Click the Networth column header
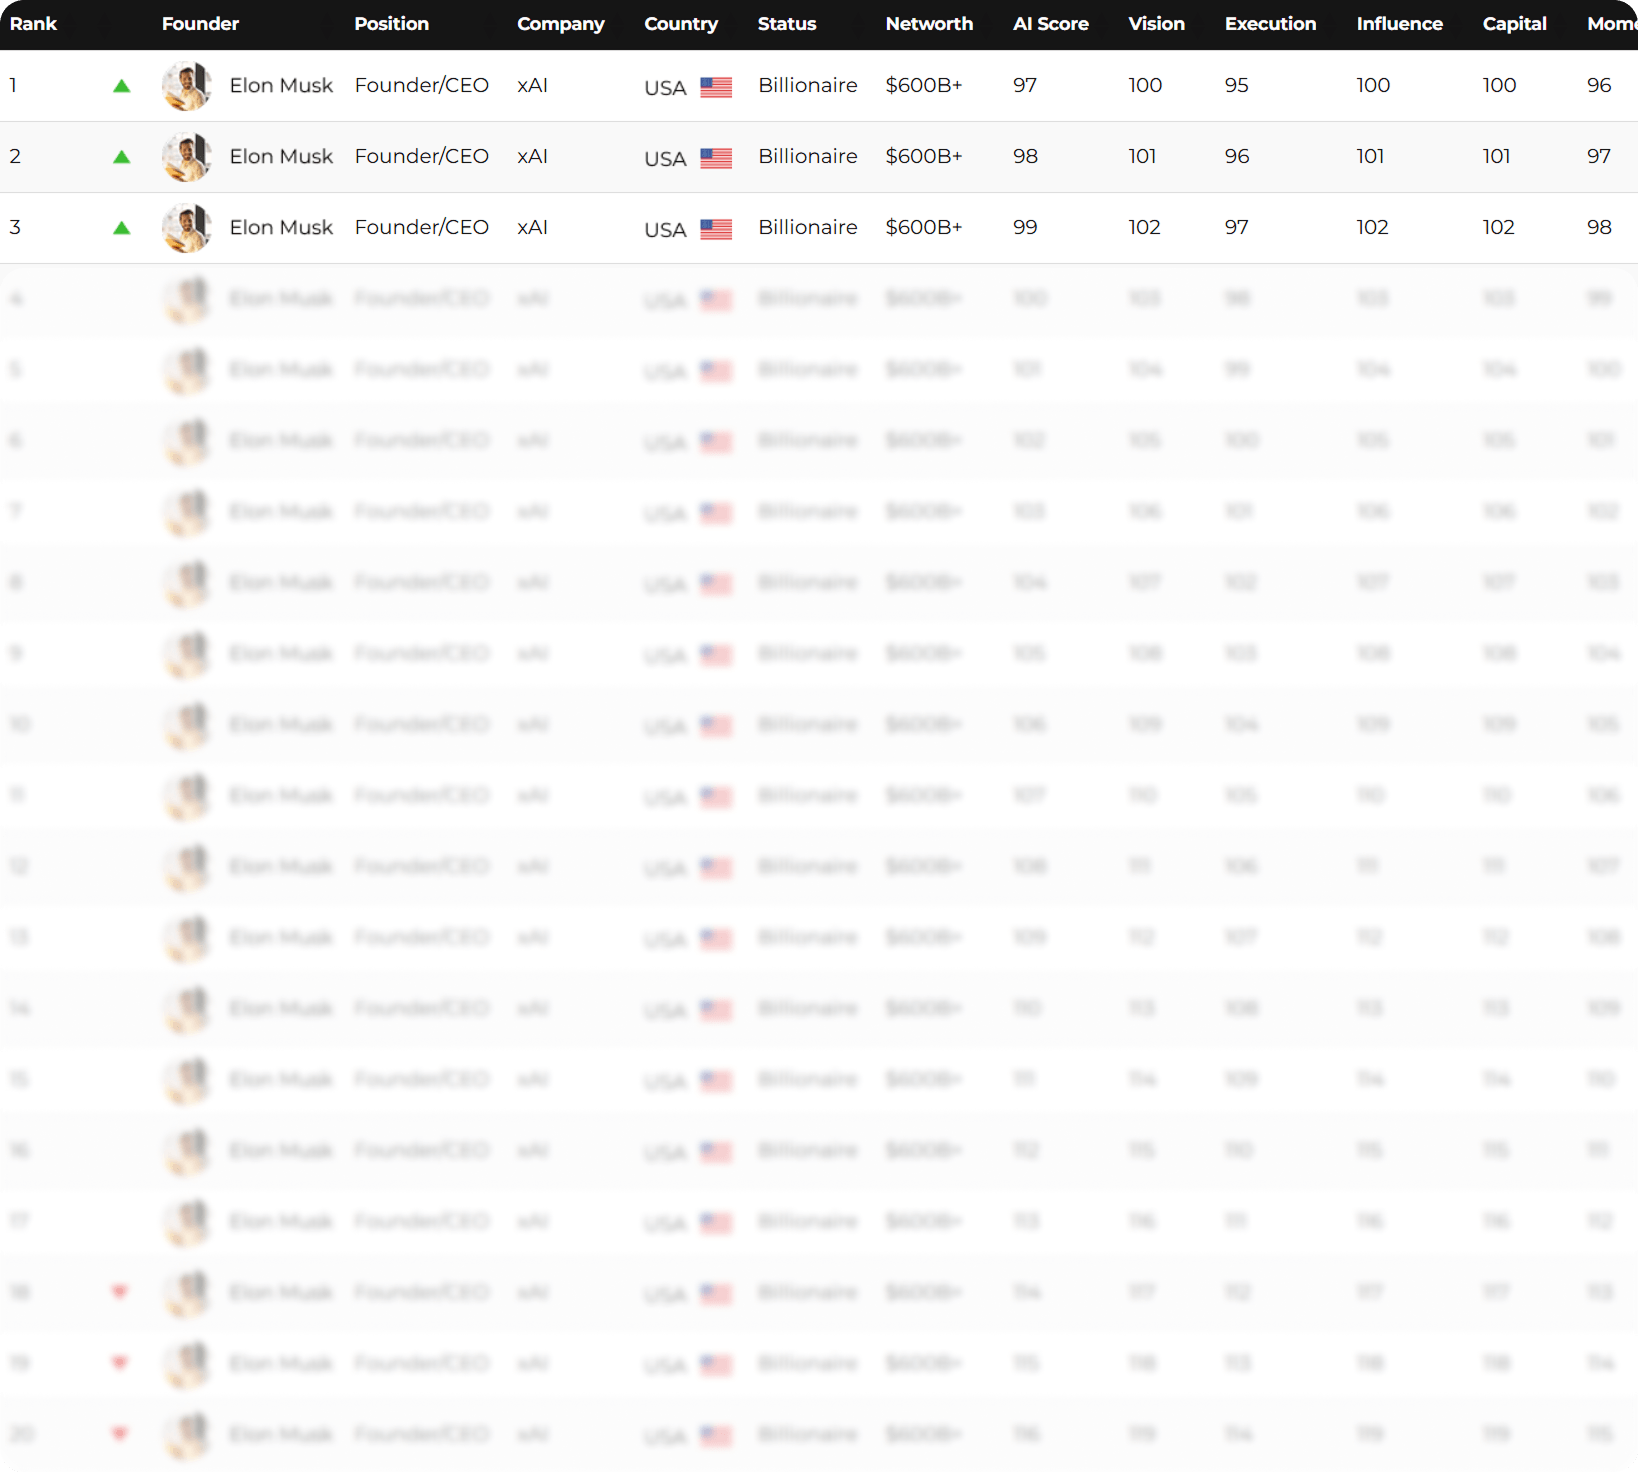The width and height of the screenshot is (1638, 1472). (929, 24)
